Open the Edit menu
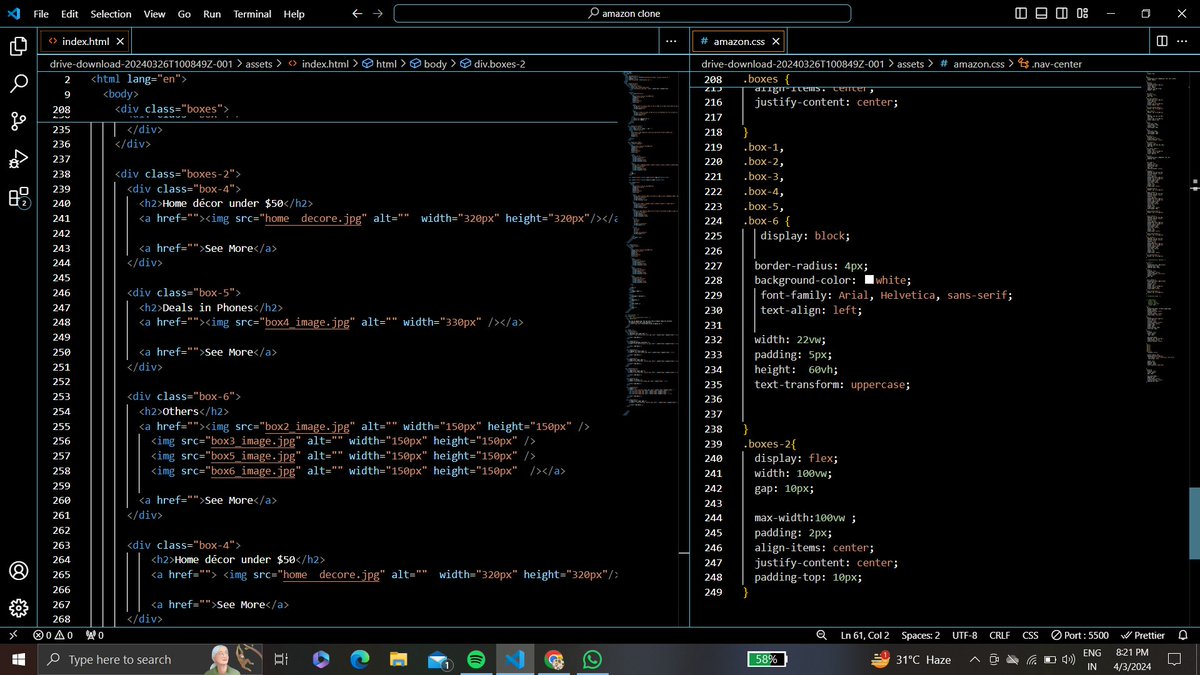 pyautogui.click(x=70, y=14)
